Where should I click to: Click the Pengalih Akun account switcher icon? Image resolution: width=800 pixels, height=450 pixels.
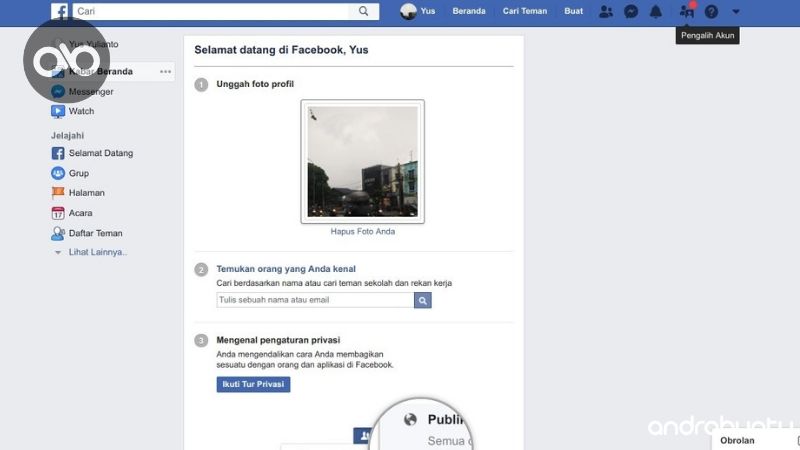click(x=687, y=11)
